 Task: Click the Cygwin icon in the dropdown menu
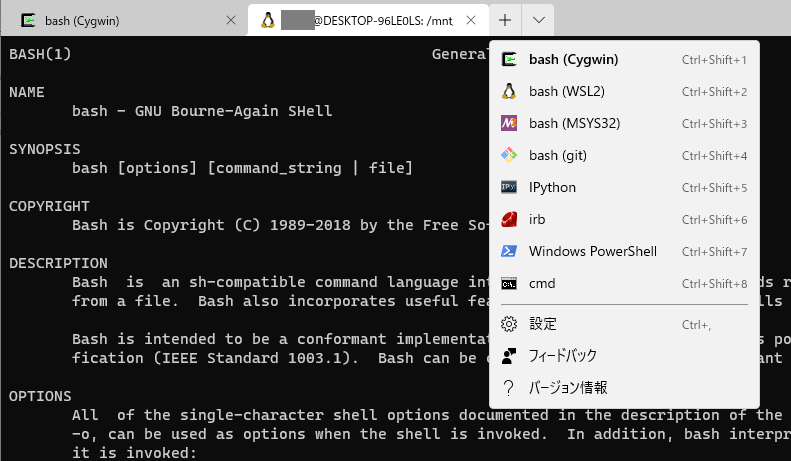pos(509,60)
